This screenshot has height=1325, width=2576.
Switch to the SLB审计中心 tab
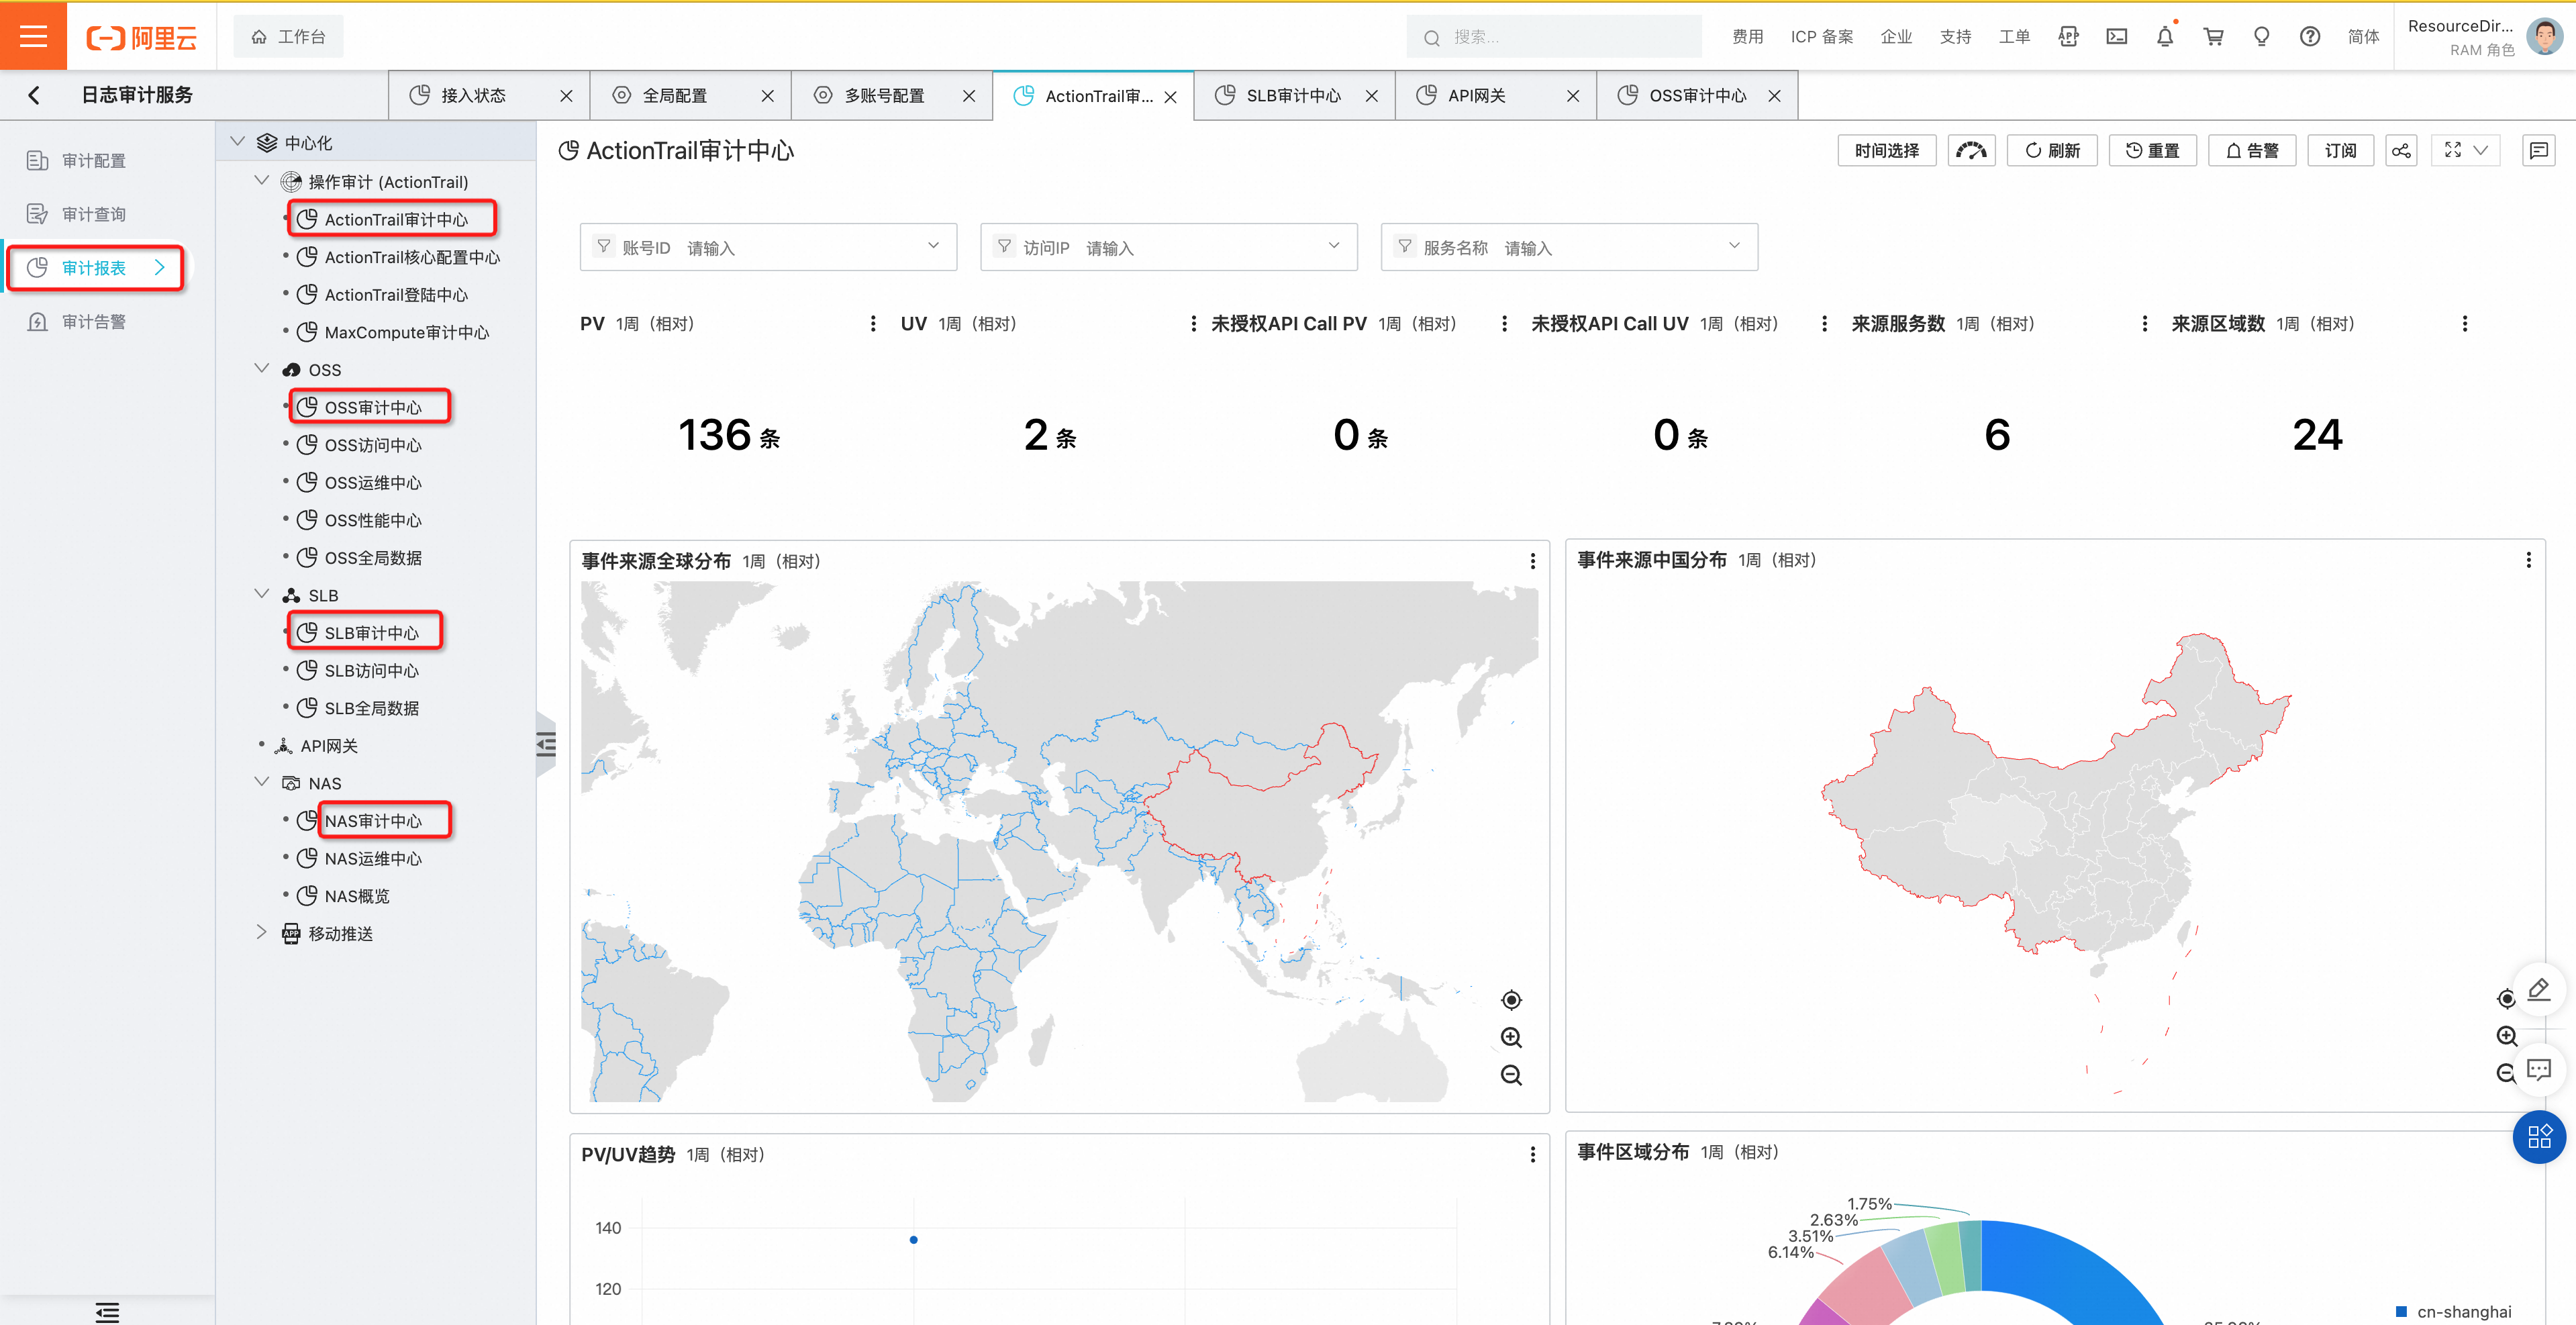pyautogui.click(x=1293, y=96)
